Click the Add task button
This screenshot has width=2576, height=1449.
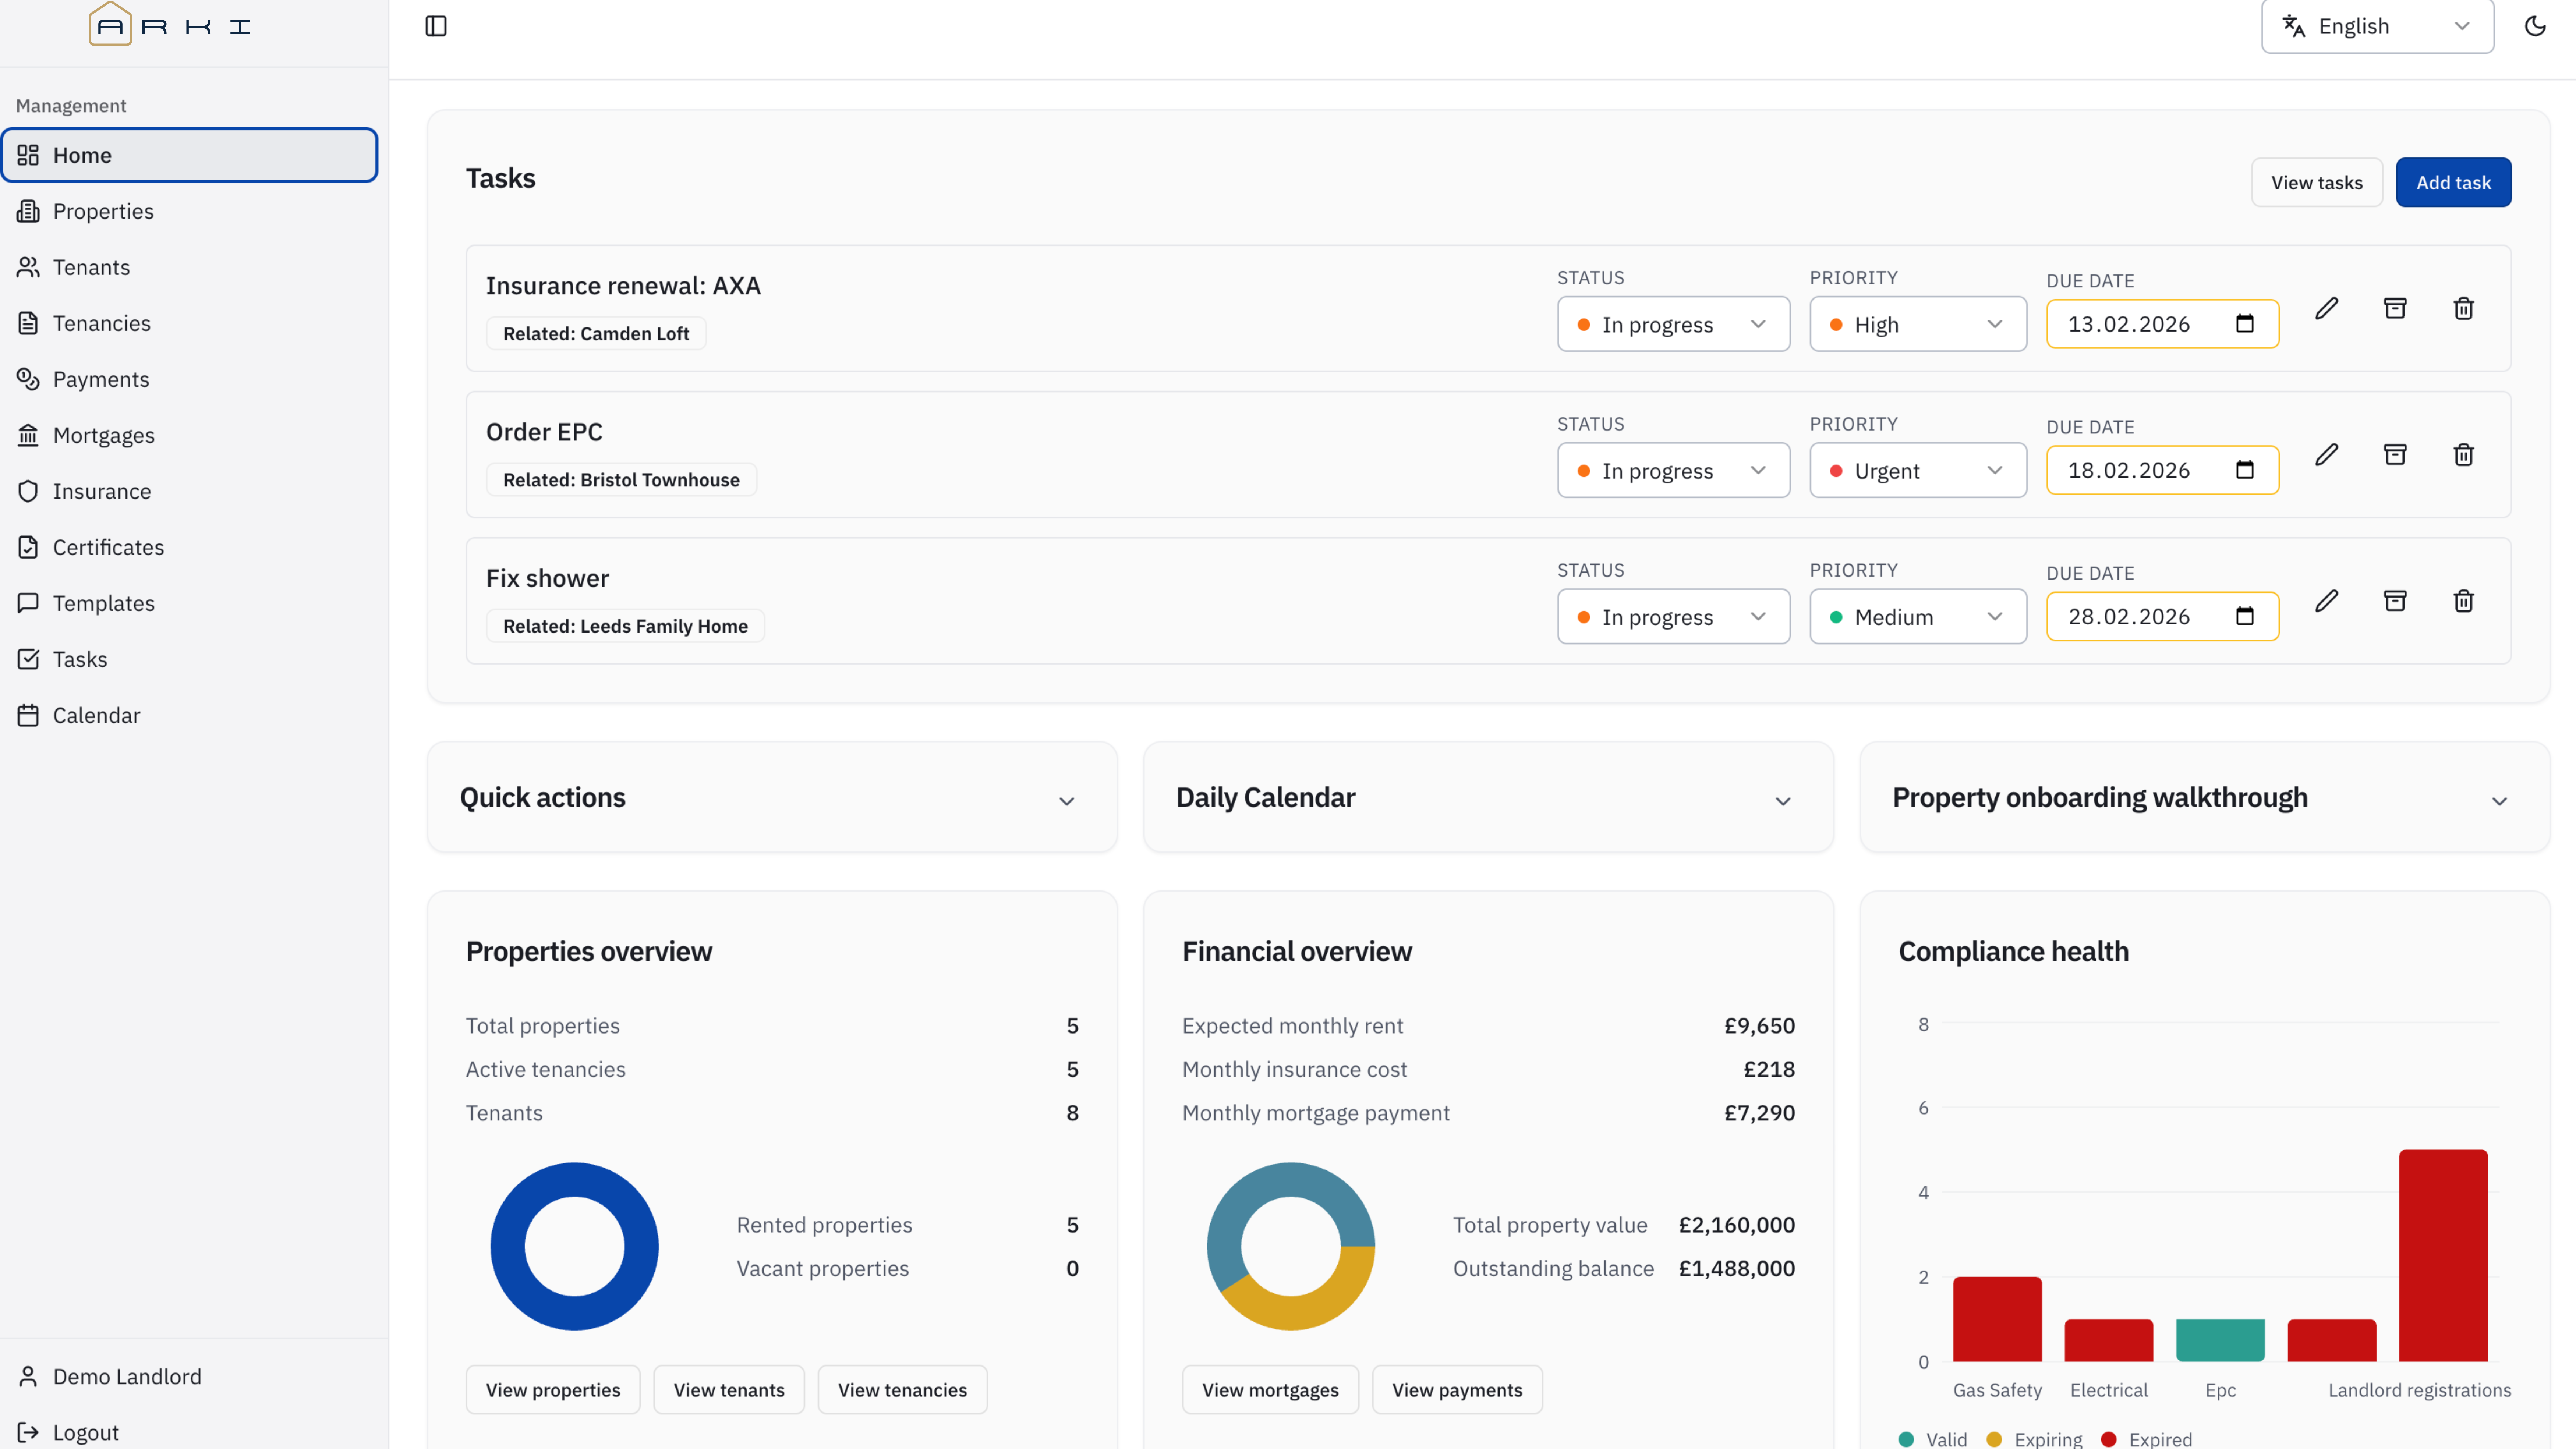pos(2453,182)
